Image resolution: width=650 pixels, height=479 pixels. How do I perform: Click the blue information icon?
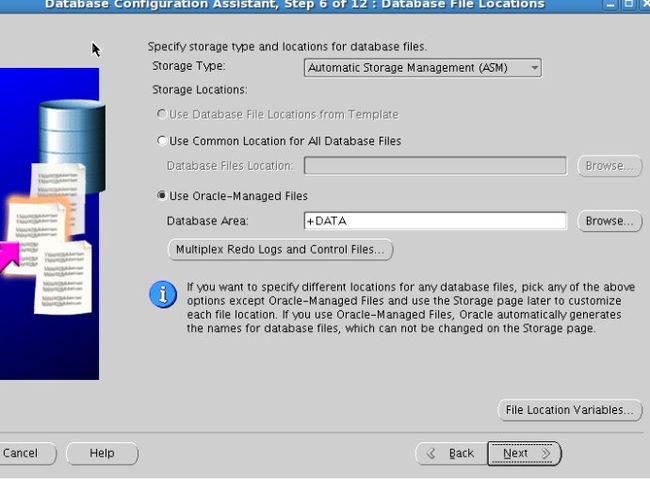(163, 295)
